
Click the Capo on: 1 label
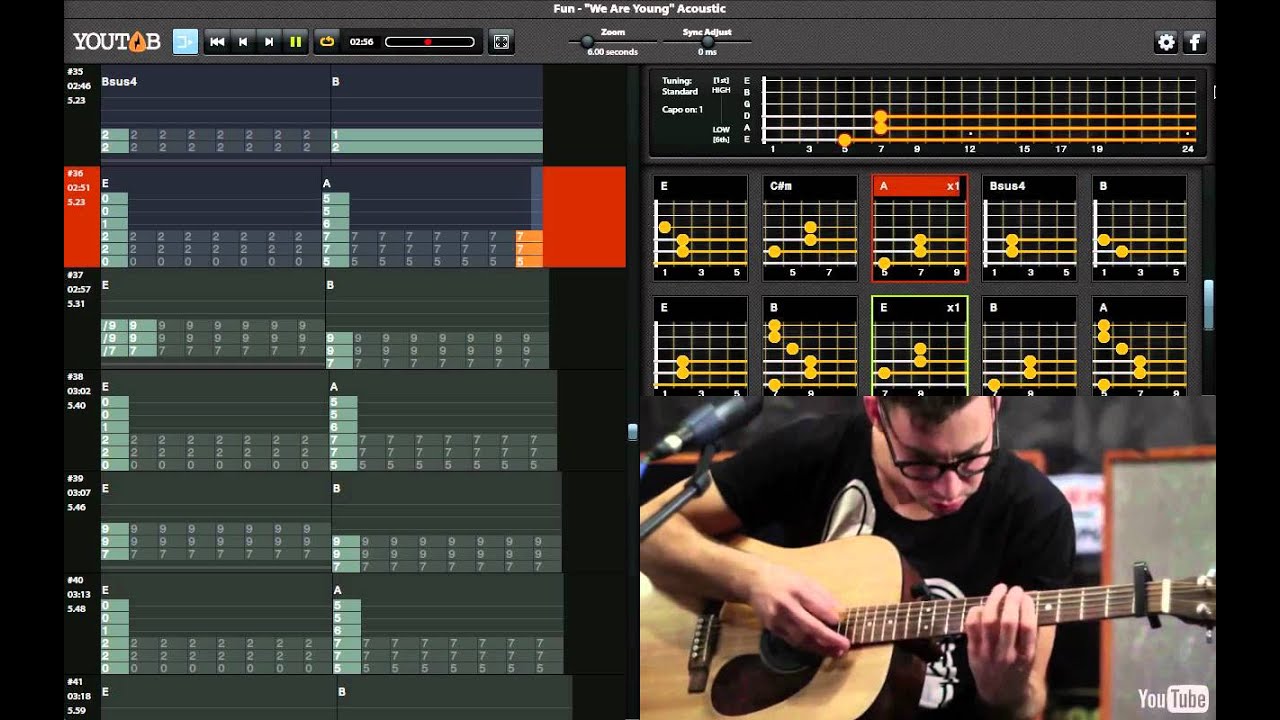pos(682,110)
